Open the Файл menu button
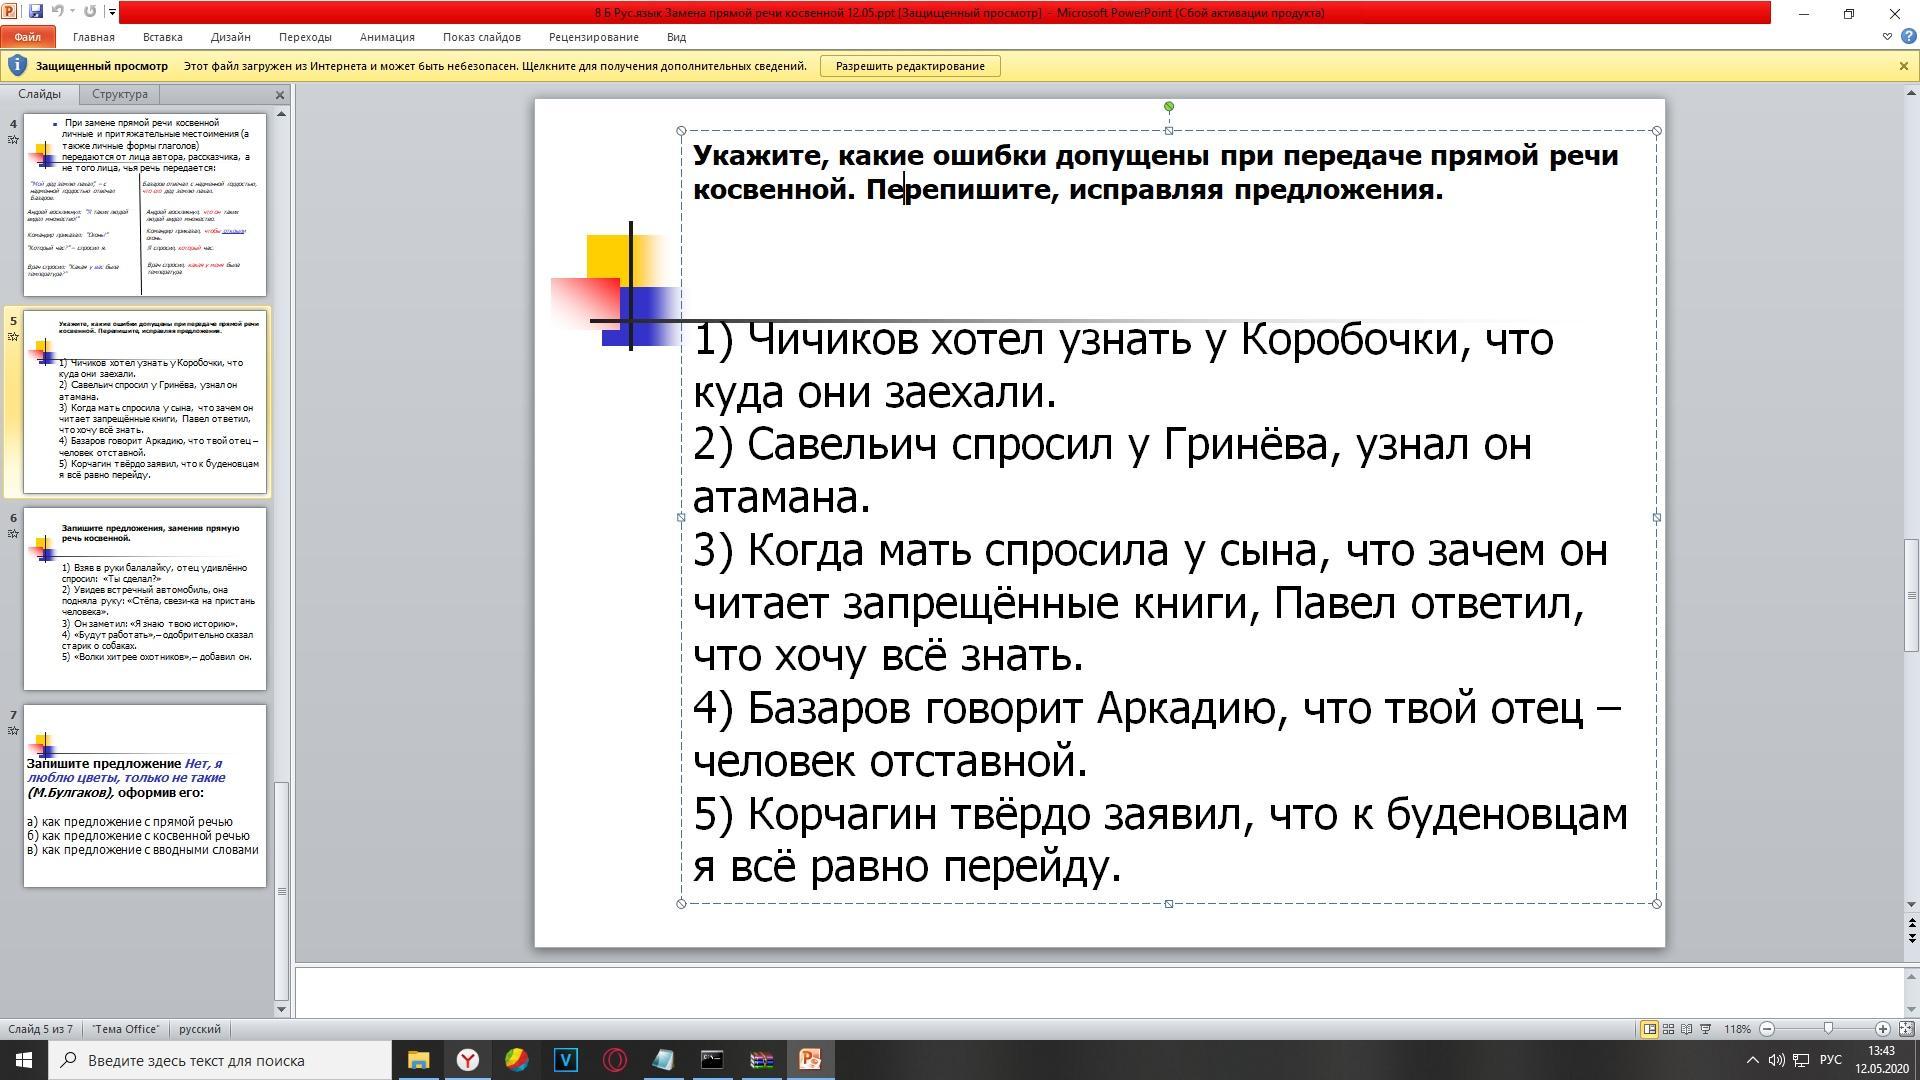 pos(27,37)
